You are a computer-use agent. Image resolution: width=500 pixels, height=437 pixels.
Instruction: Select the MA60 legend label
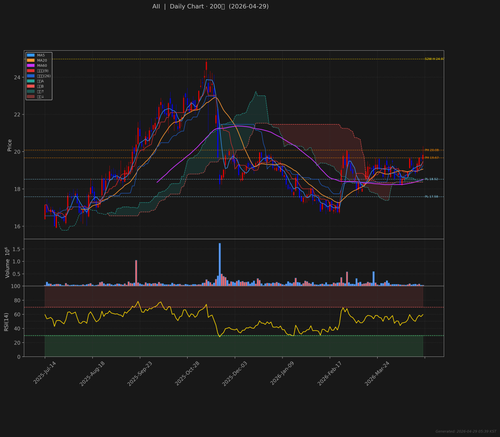42,65
